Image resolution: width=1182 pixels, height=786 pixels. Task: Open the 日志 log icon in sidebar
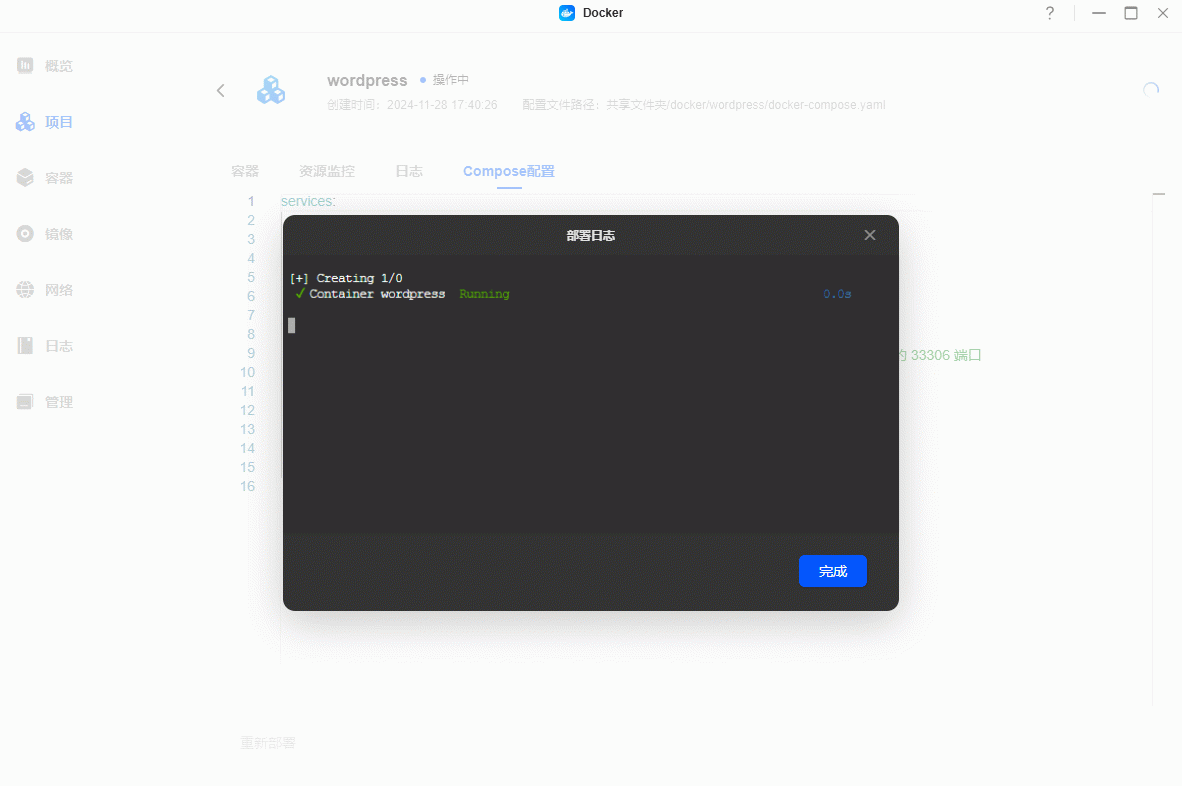click(25, 346)
